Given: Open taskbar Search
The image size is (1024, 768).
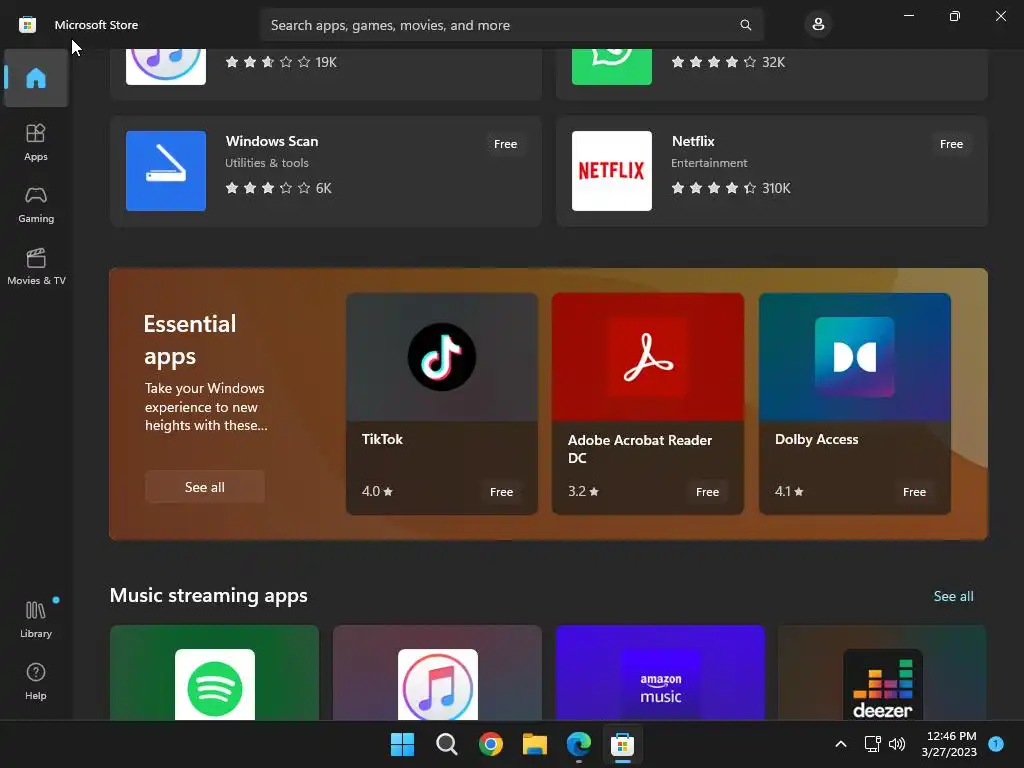Looking at the screenshot, I should point(447,744).
